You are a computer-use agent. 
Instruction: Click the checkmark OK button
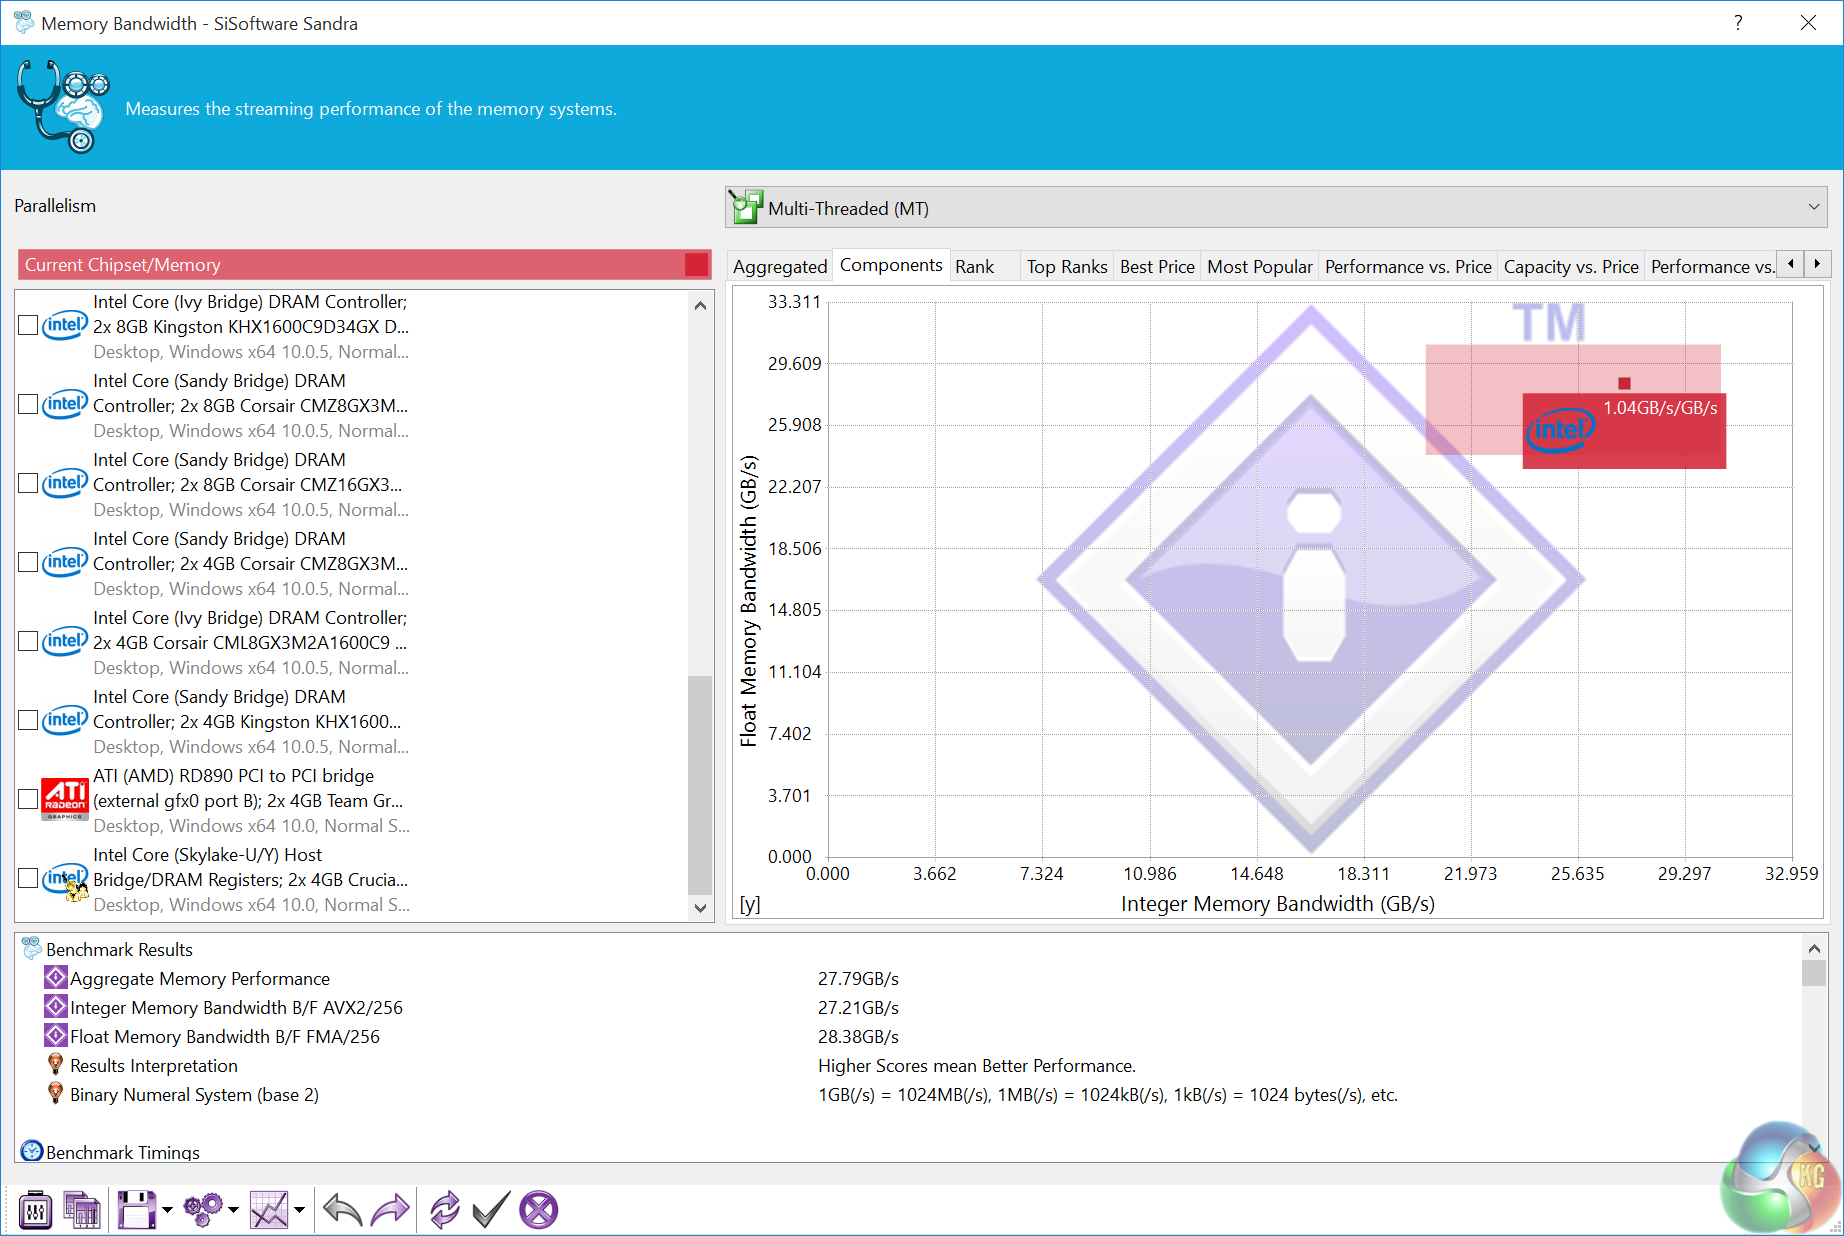491,1211
